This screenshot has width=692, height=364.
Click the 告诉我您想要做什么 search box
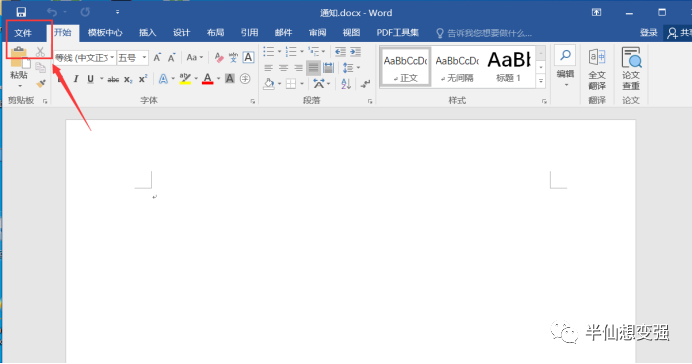[484, 33]
